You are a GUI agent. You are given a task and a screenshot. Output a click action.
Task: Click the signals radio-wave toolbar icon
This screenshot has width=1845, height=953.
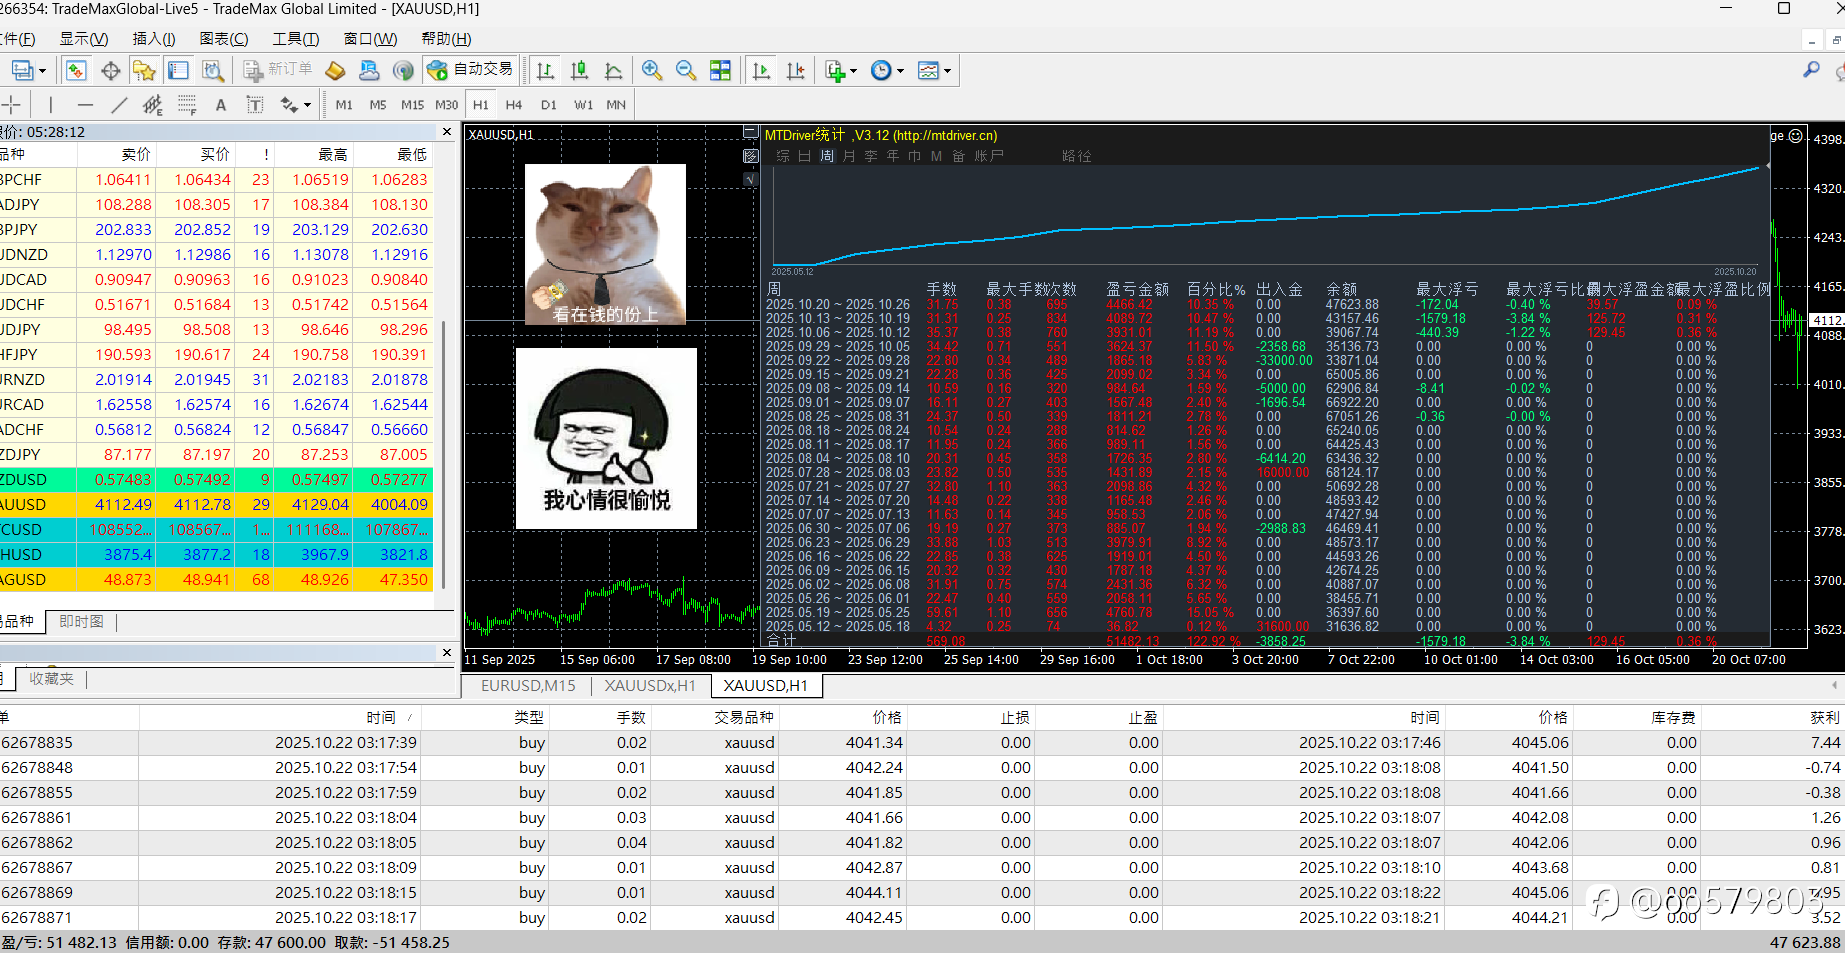[x=403, y=70]
